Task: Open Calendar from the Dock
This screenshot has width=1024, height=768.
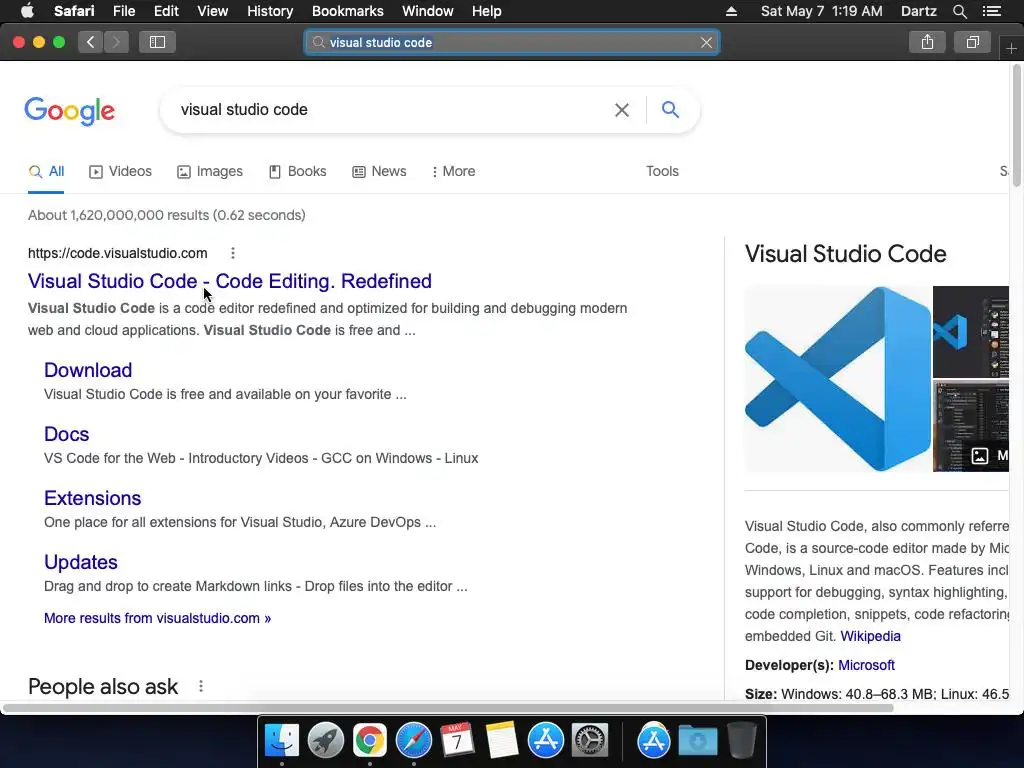Action: [457, 741]
